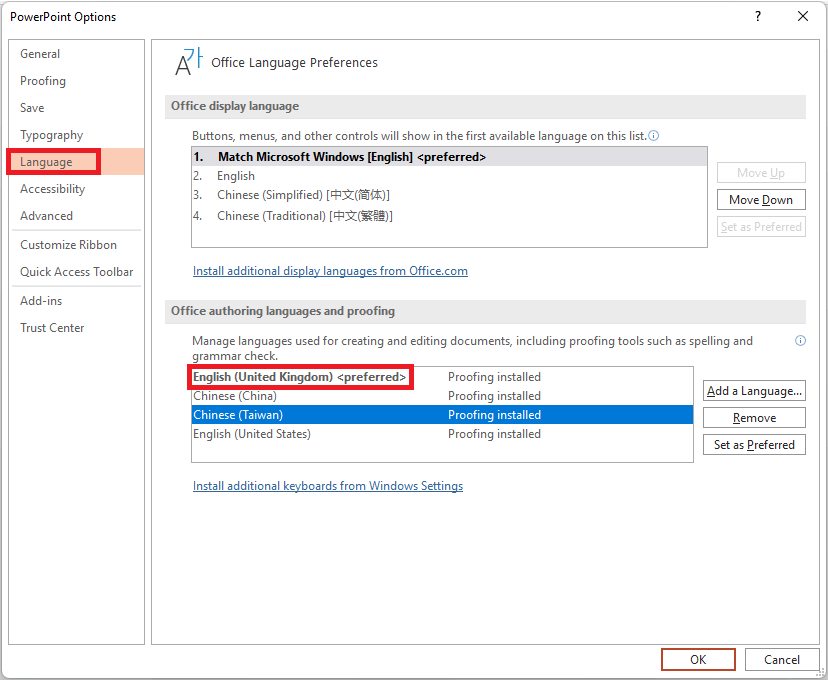Select Chinese (China) authoring language
Viewport: 828px width, 680px height.
coord(443,396)
